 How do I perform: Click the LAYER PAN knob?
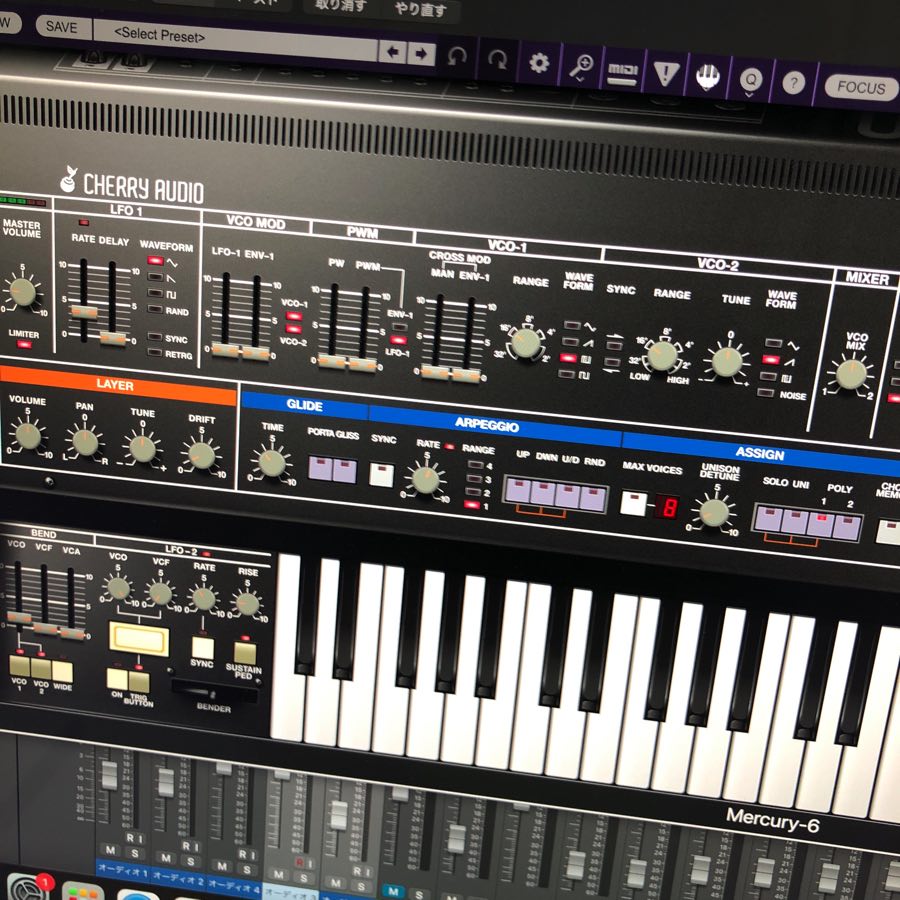tap(85, 443)
